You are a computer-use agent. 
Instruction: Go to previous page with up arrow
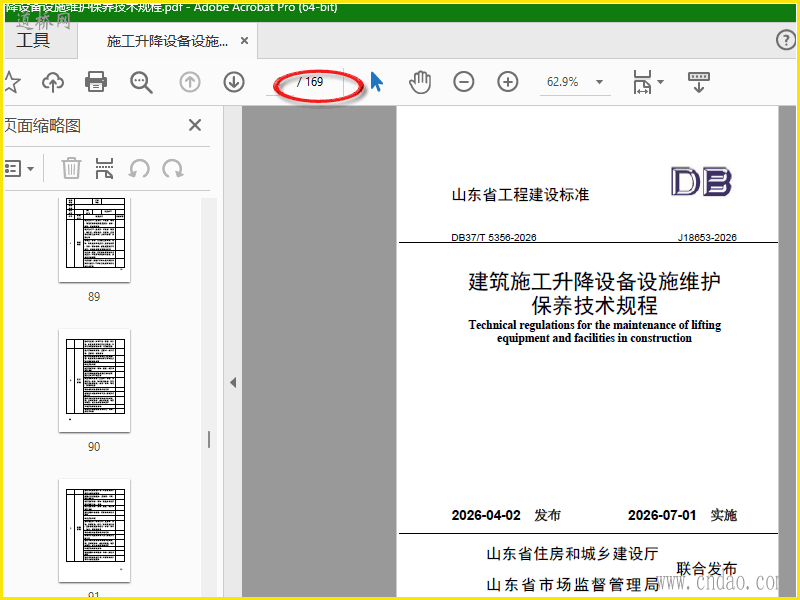tap(190, 82)
